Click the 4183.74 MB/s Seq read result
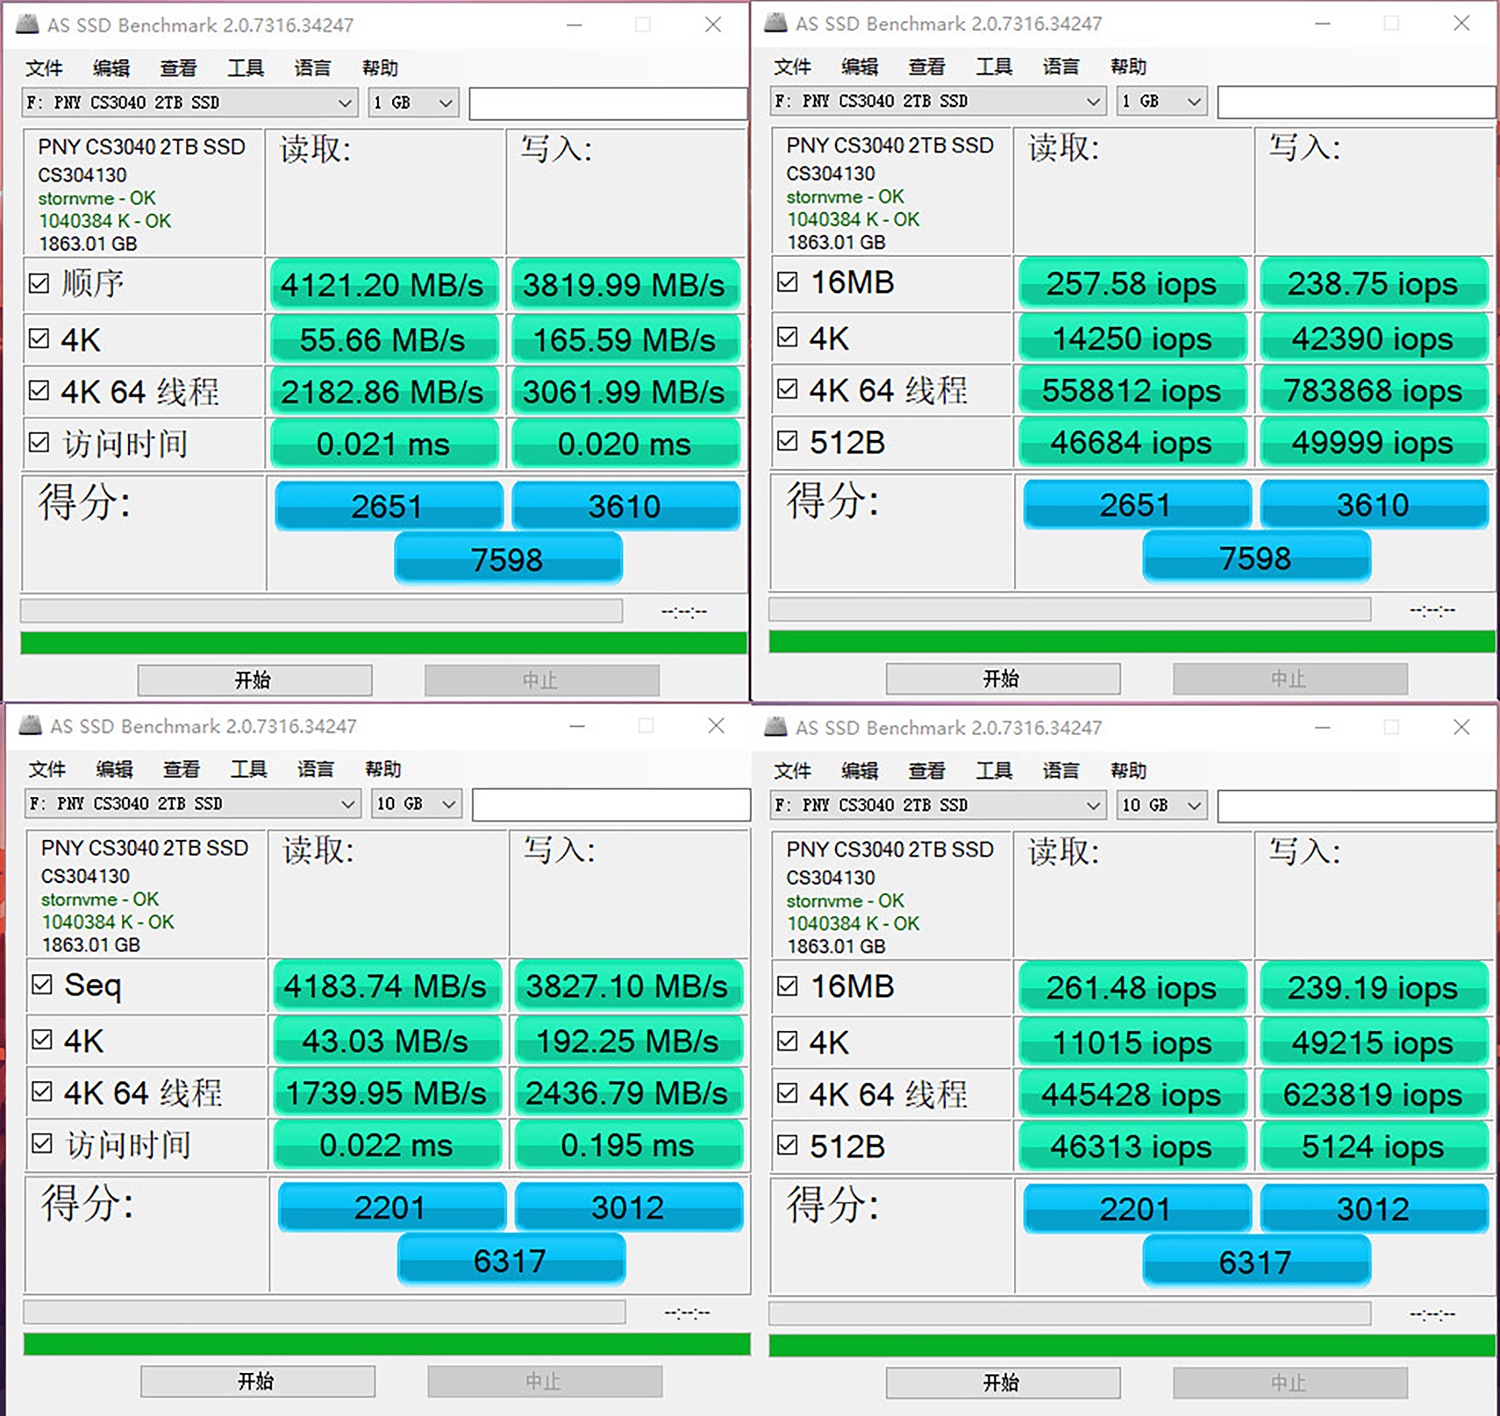 386,986
